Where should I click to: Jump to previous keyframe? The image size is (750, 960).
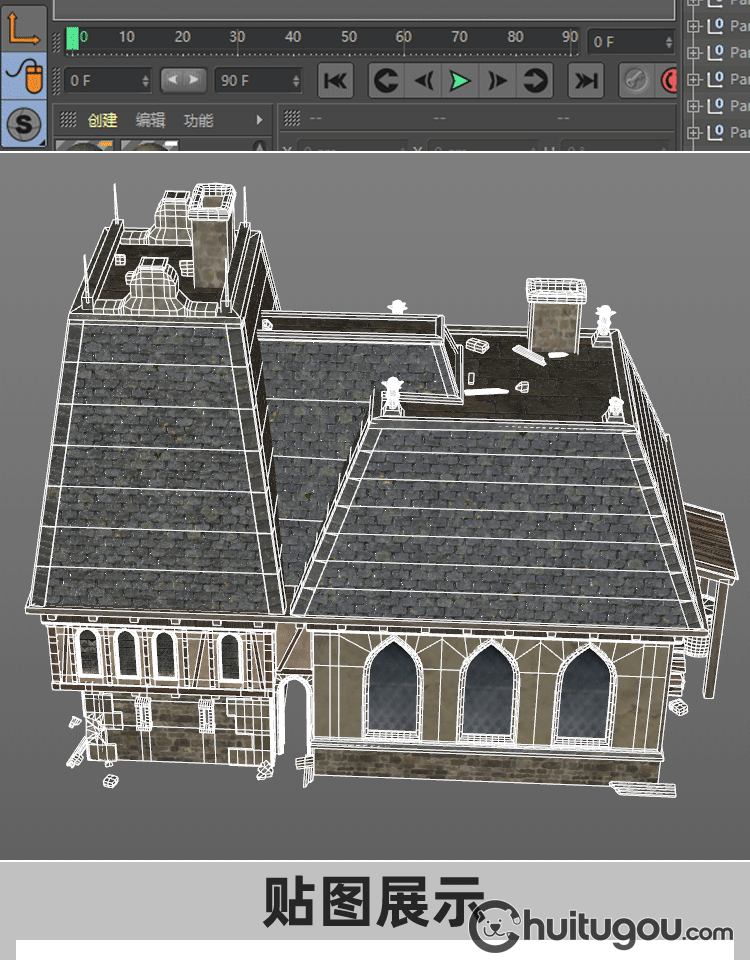(x=386, y=80)
